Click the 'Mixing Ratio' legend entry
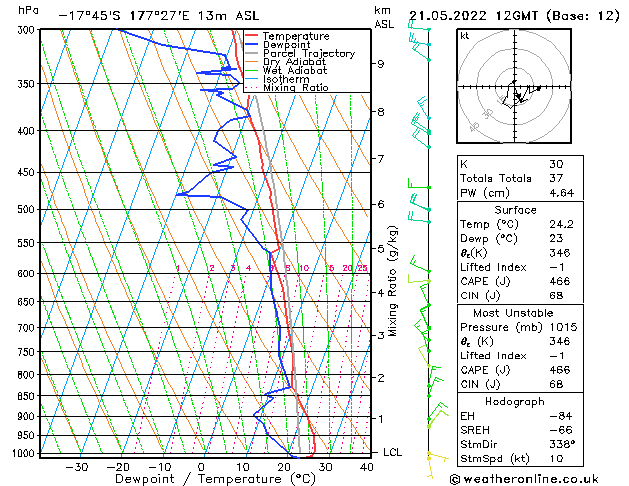 (296, 87)
